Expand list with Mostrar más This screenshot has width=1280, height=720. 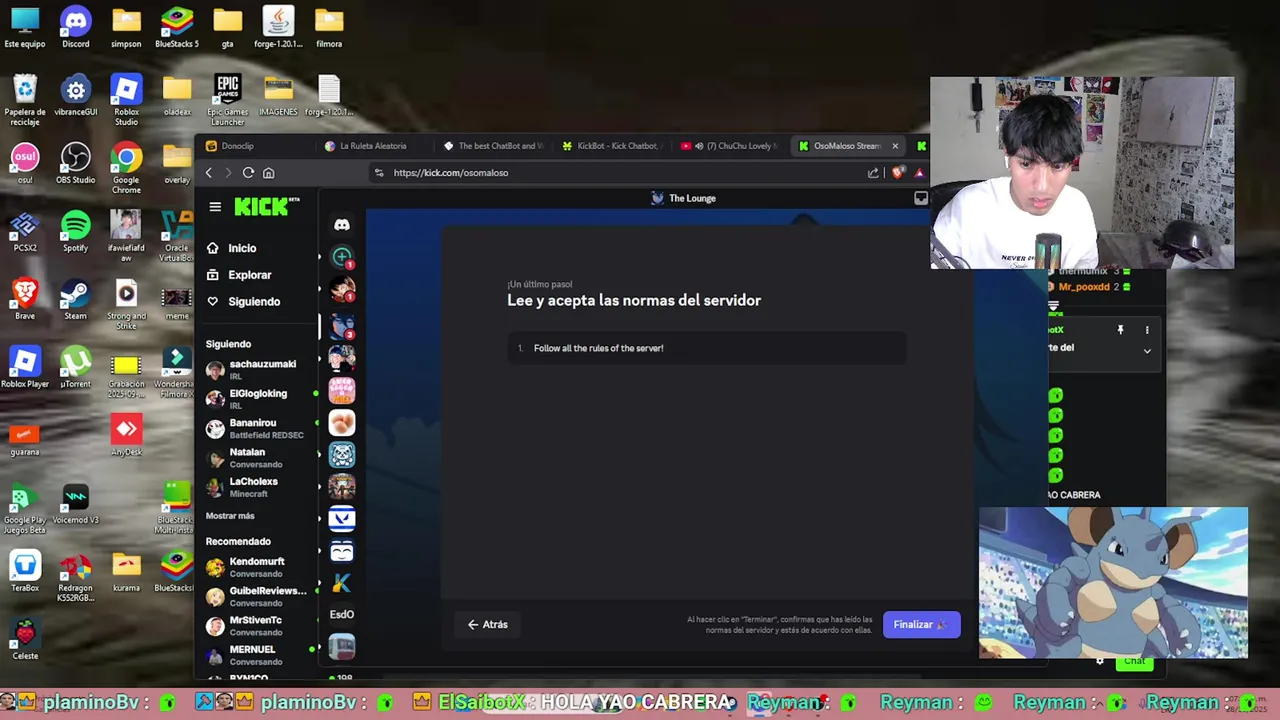tap(230, 516)
